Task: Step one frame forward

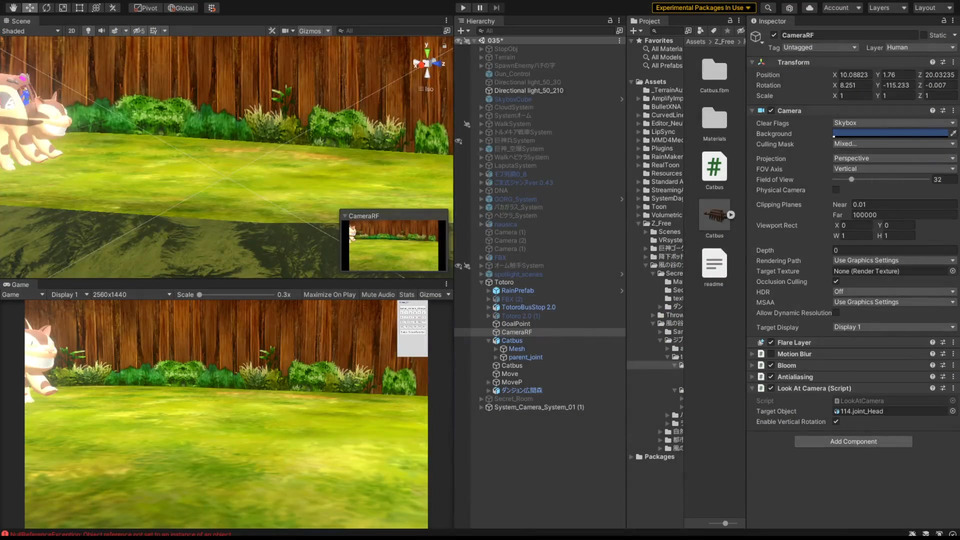Action: [x=497, y=8]
